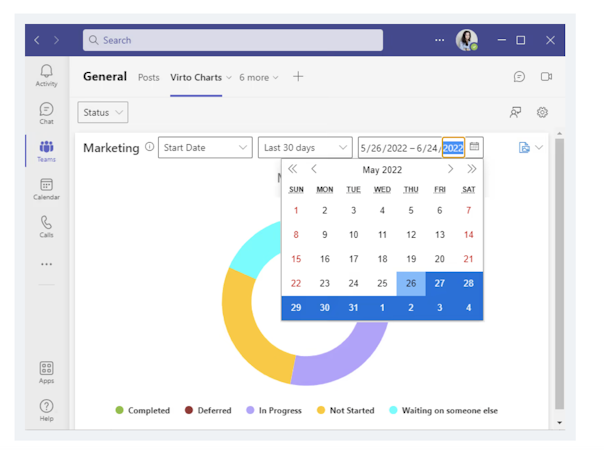
Task: Select the Teams icon in sidebar
Action: [46, 151]
